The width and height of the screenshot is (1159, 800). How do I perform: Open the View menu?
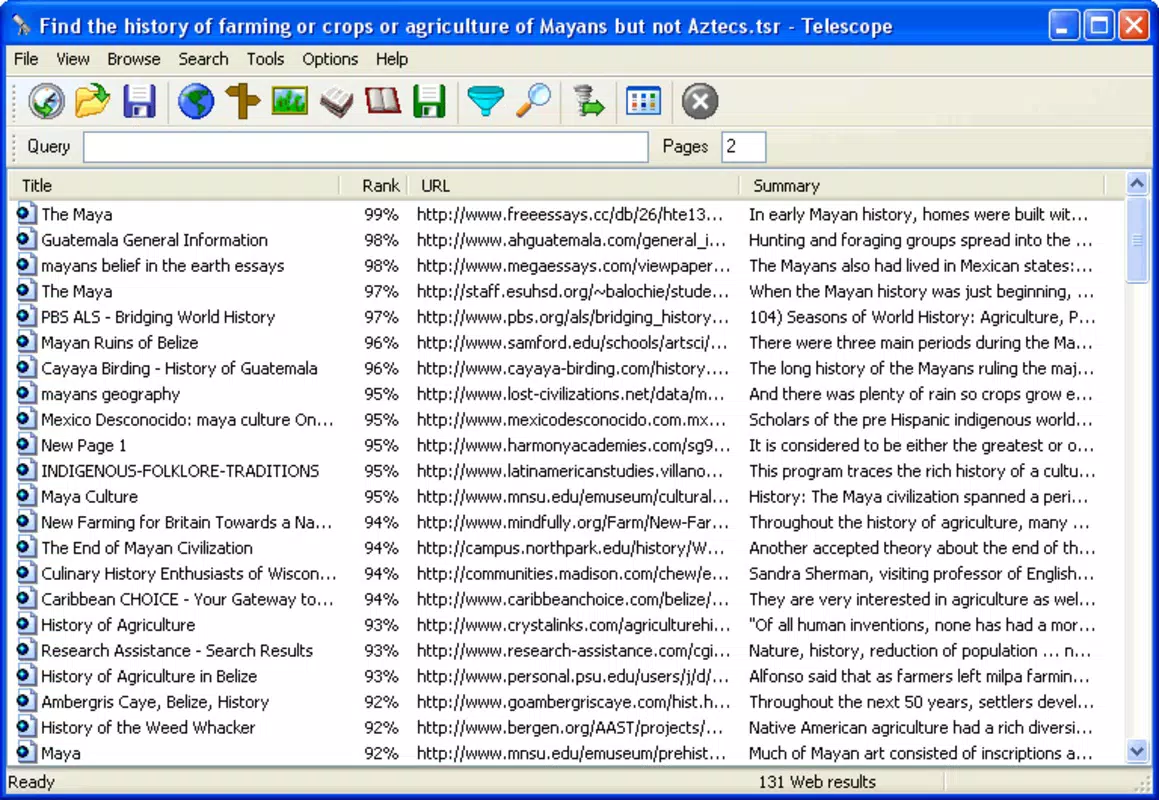pos(72,59)
